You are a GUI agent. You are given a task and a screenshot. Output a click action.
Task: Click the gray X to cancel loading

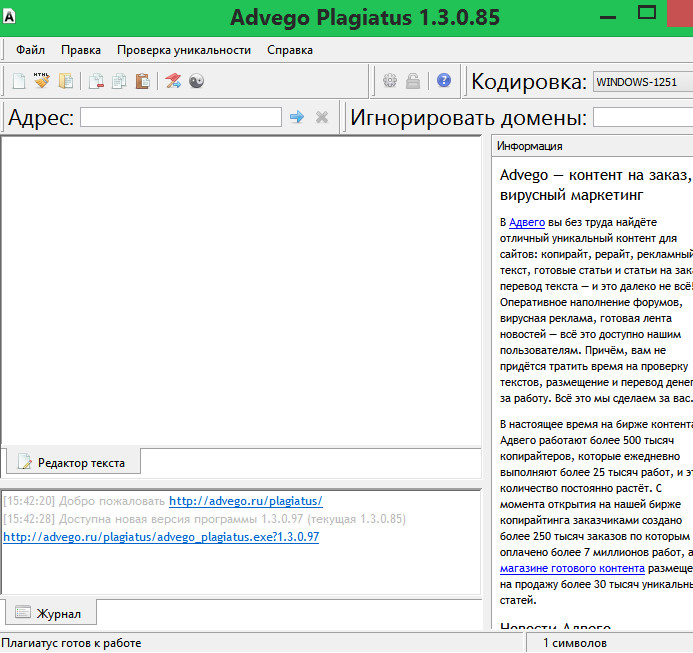tap(322, 117)
